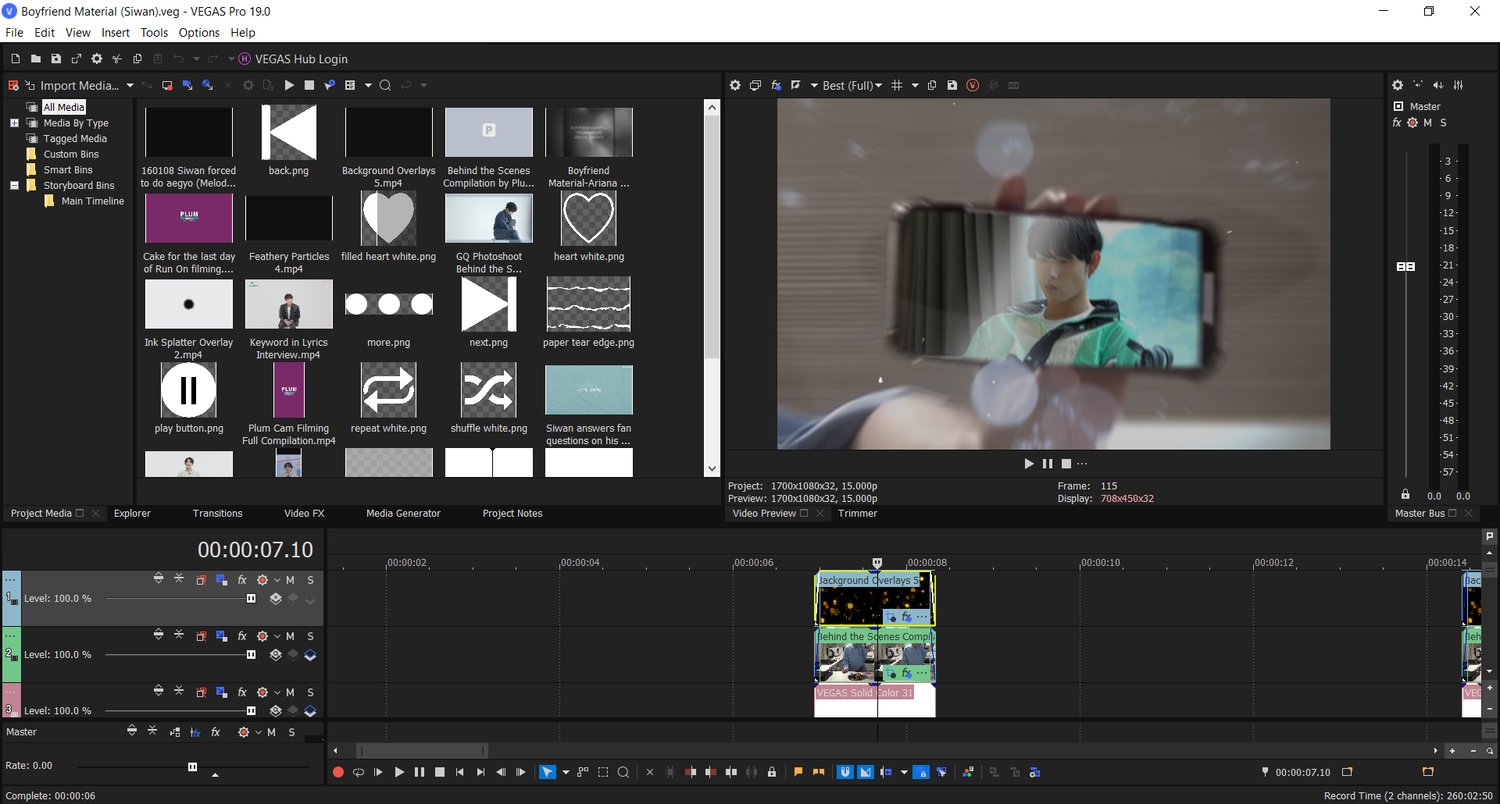1500x804 pixels.
Task: Open the Import Media dropdown arrow
Action: tap(130, 85)
